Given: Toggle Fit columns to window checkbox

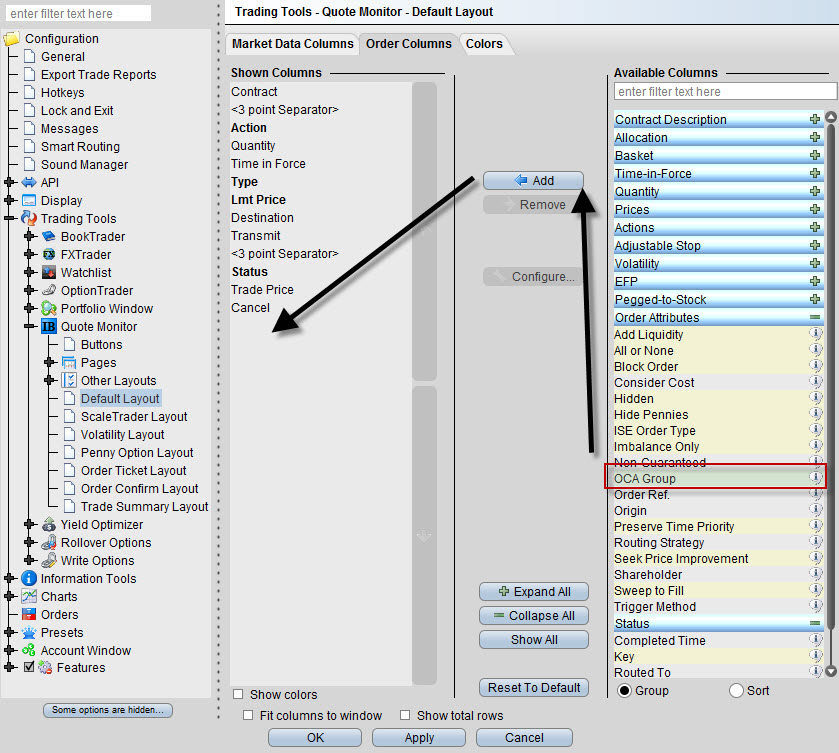Looking at the screenshot, I should tap(248, 715).
